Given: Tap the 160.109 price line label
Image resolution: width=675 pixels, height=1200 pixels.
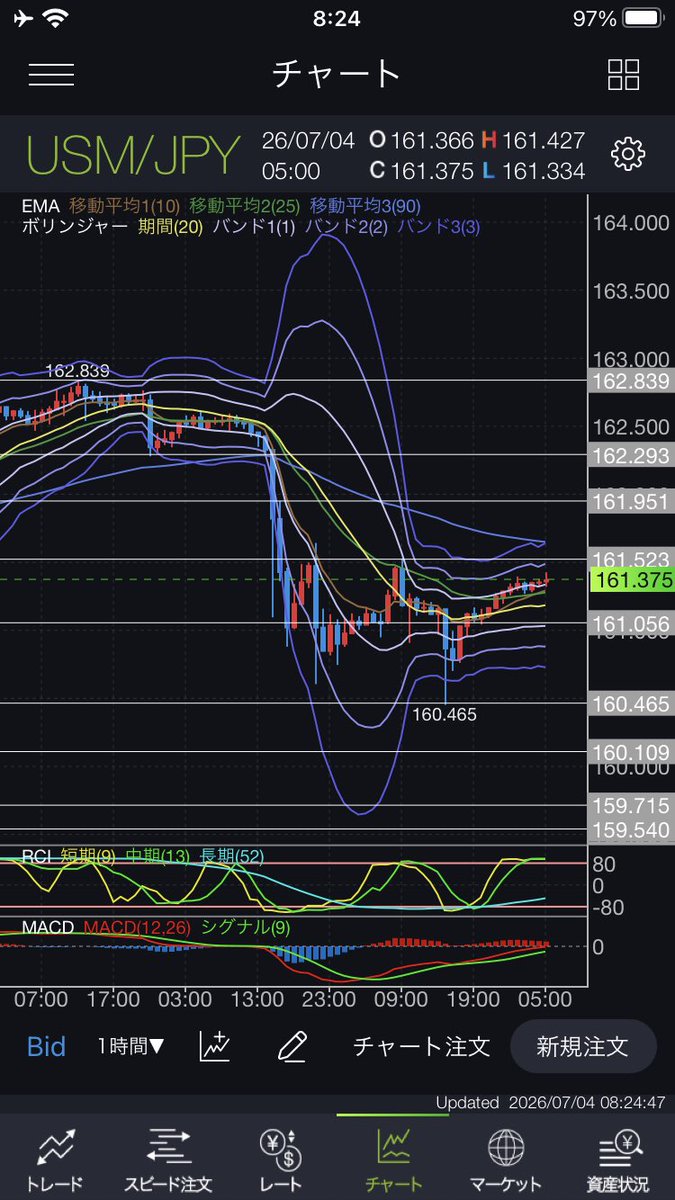Looking at the screenshot, I should (629, 752).
